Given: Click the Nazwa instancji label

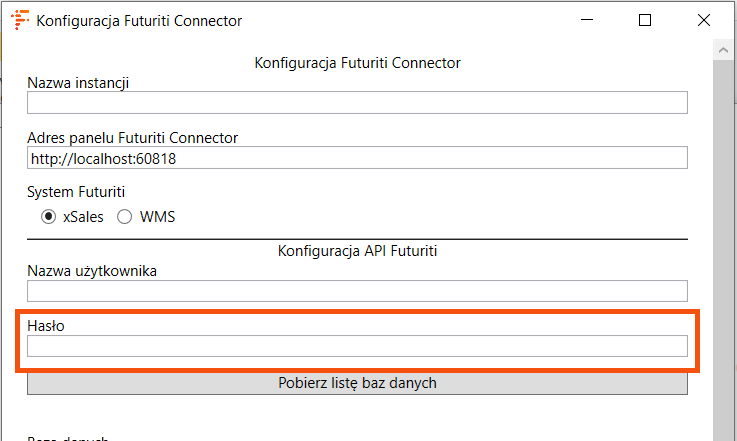Looking at the screenshot, I should tap(78, 82).
